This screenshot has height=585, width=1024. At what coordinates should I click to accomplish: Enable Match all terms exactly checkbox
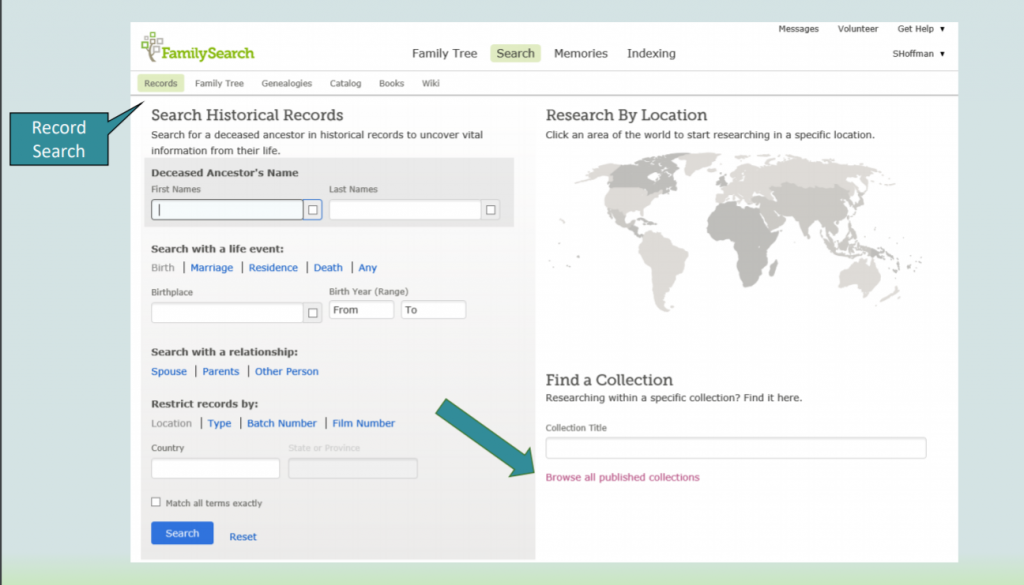pos(155,502)
